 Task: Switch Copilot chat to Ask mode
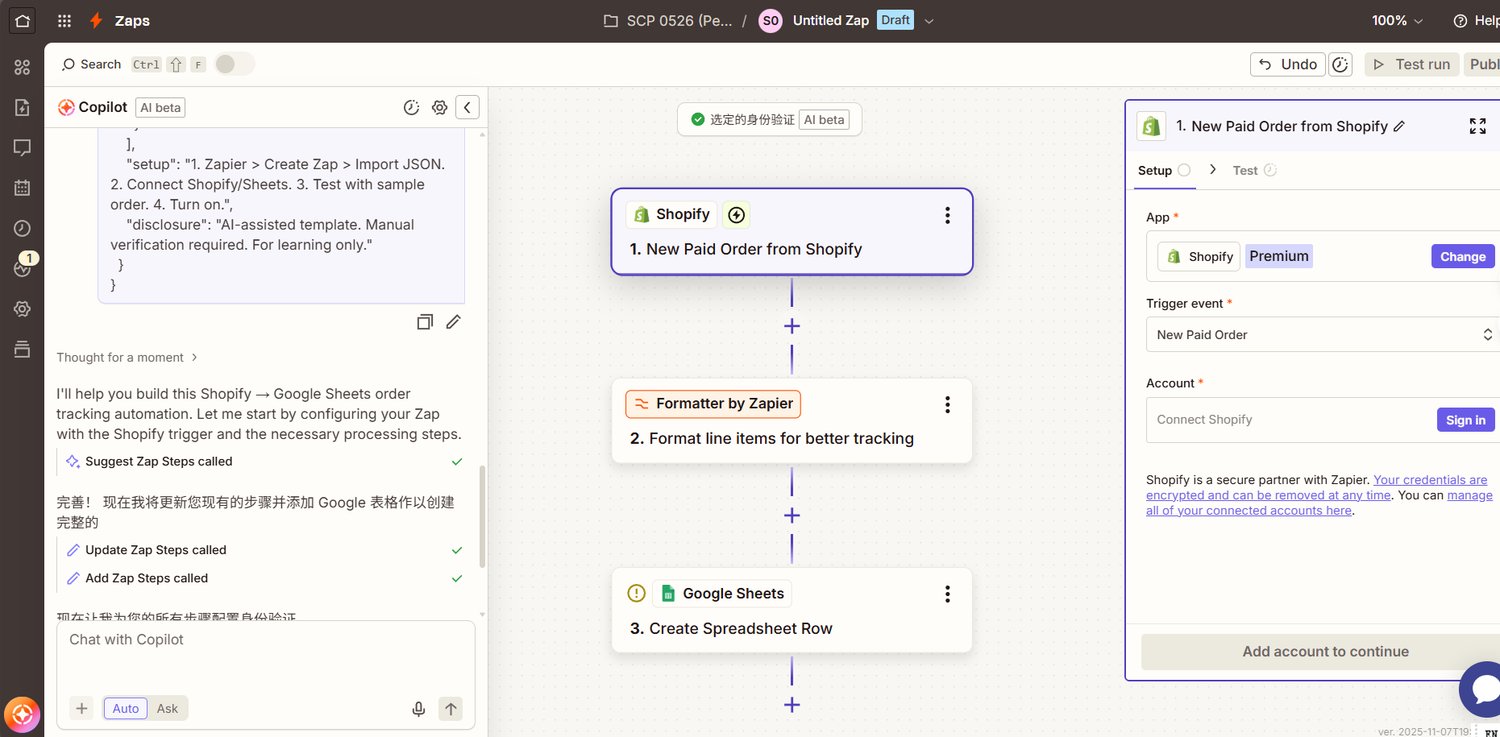(167, 709)
